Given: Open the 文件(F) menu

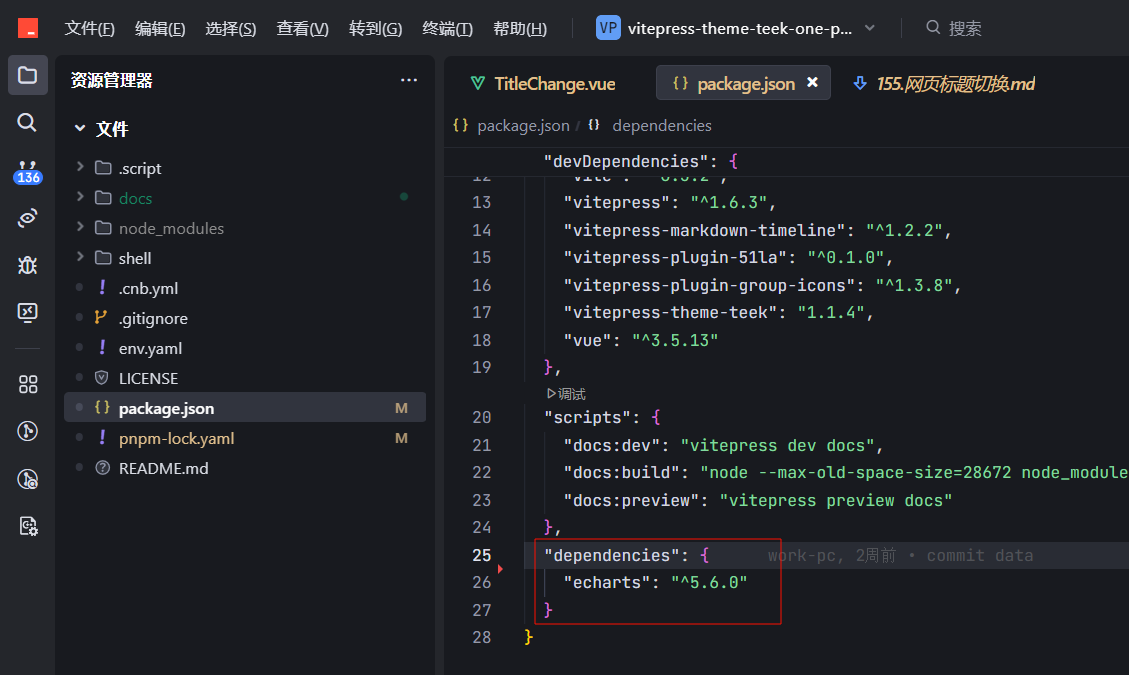Looking at the screenshot, I should [x=89, y=28].
